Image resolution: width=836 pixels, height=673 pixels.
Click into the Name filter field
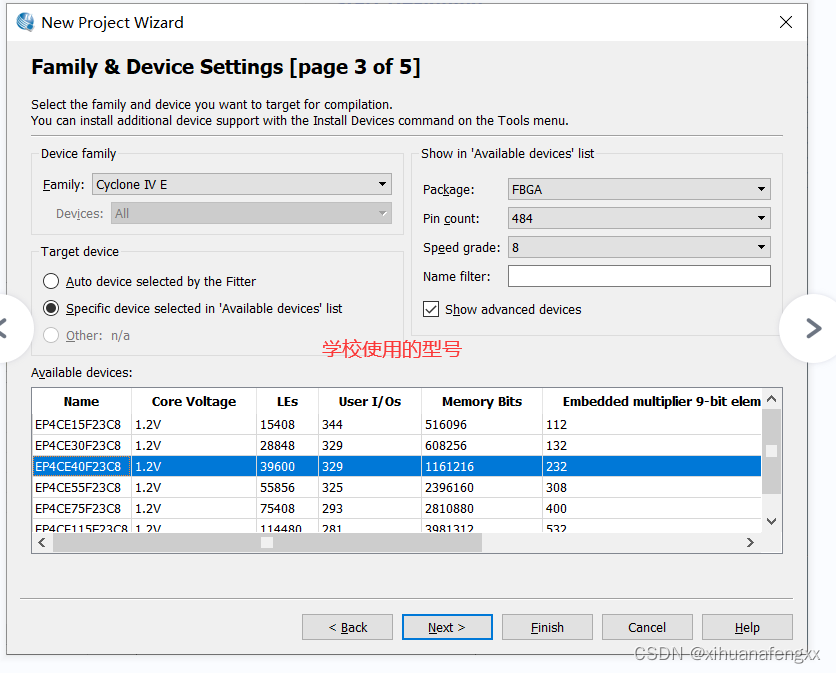[x=639, y=276]
